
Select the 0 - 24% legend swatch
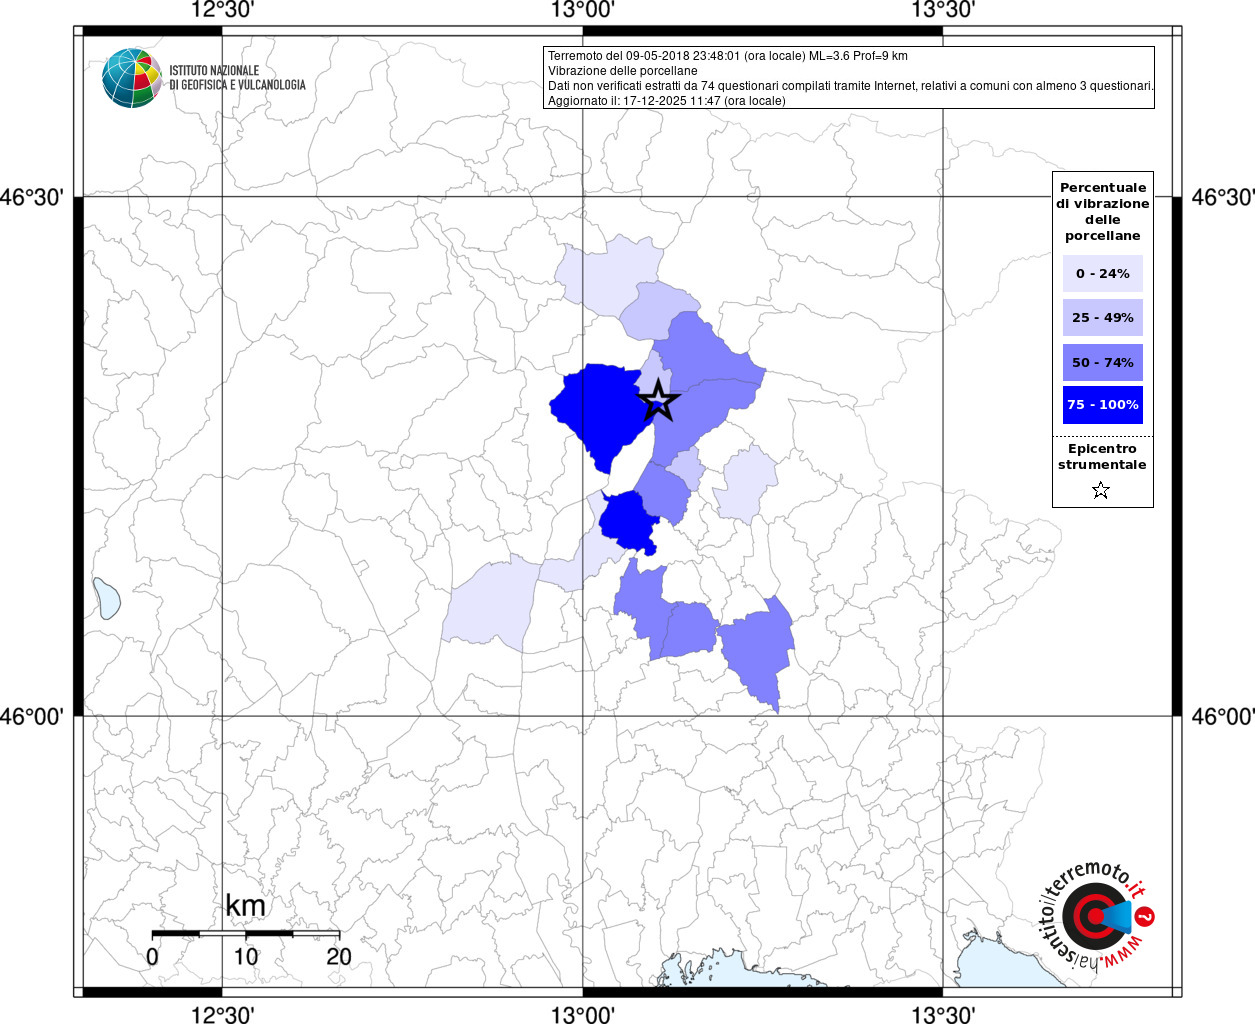(1103, 273)
